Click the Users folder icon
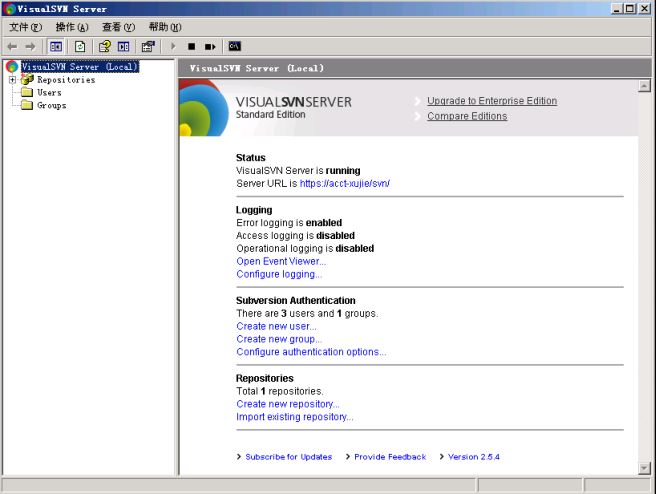Screen dimensions: 656x494 [x=27, y=92]
